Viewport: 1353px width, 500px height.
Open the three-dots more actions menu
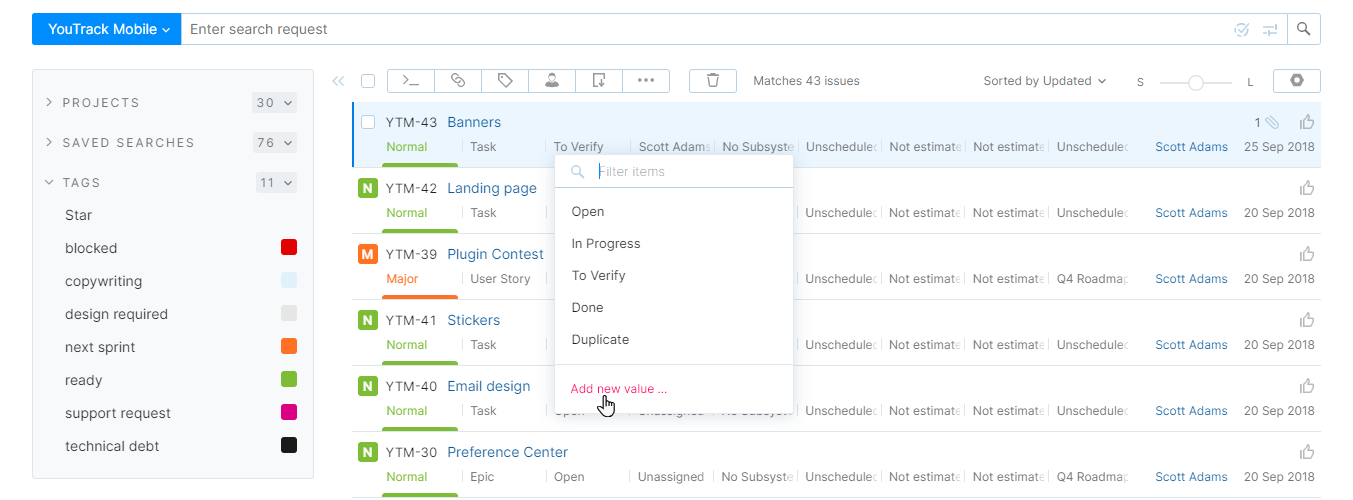(x=646, y=81)
